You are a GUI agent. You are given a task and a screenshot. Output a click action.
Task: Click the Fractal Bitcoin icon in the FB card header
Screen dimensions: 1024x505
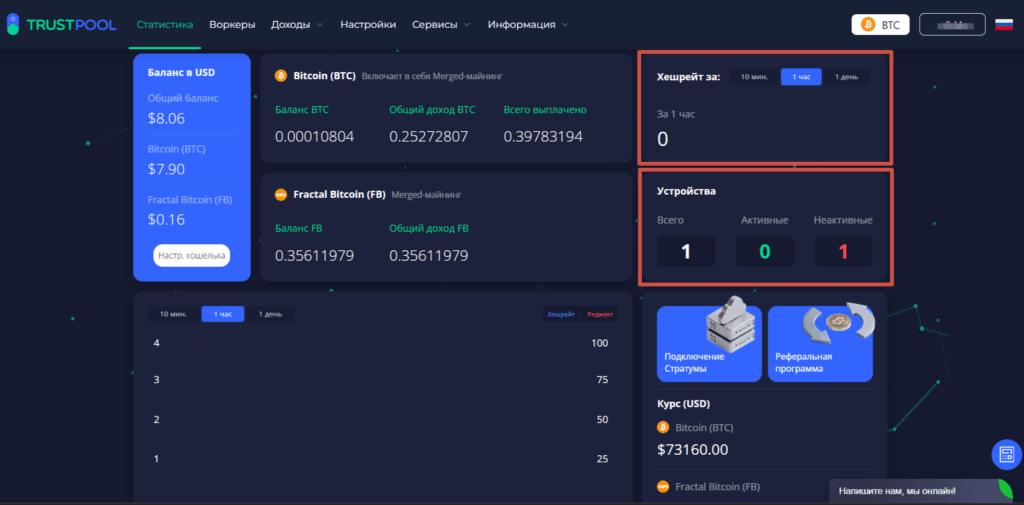click(281, 194)
